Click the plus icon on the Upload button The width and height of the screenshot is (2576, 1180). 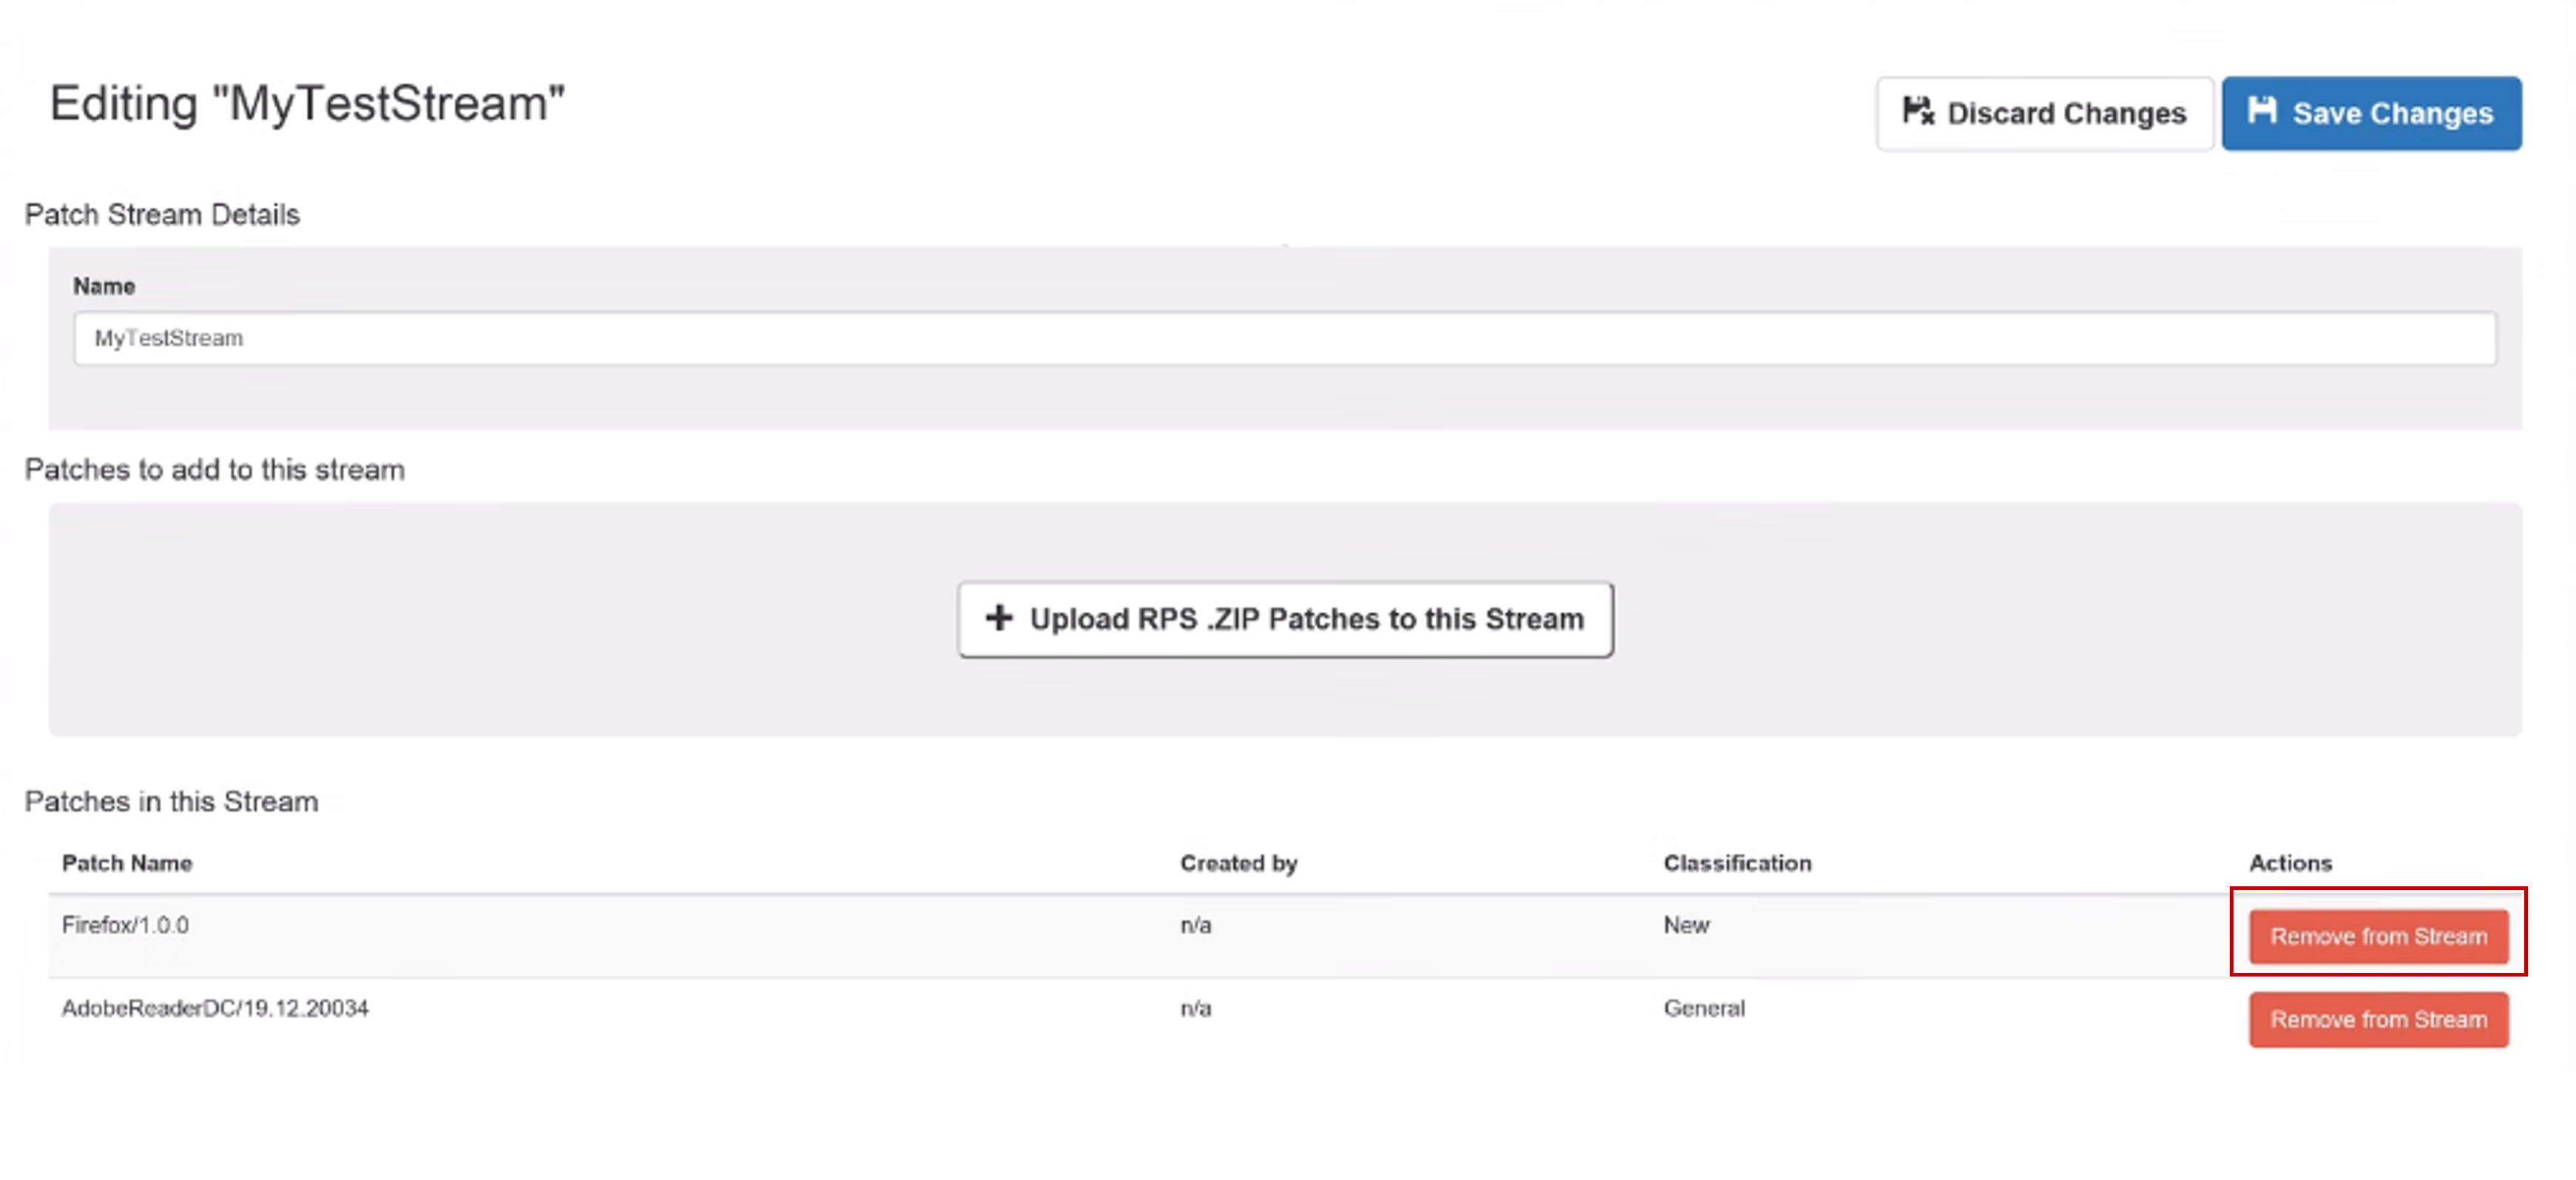(x=998, y=618)
